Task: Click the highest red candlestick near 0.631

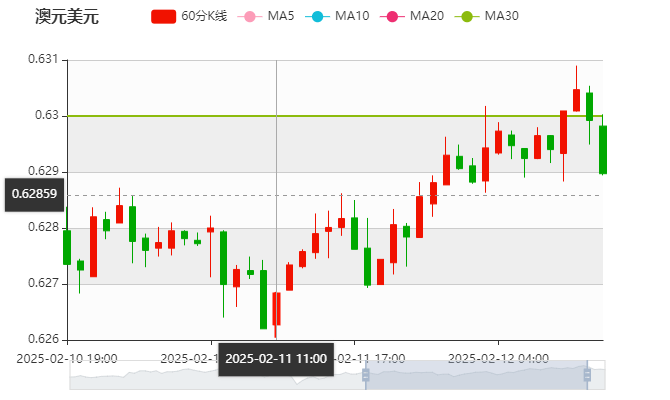Action: [576, 99]
